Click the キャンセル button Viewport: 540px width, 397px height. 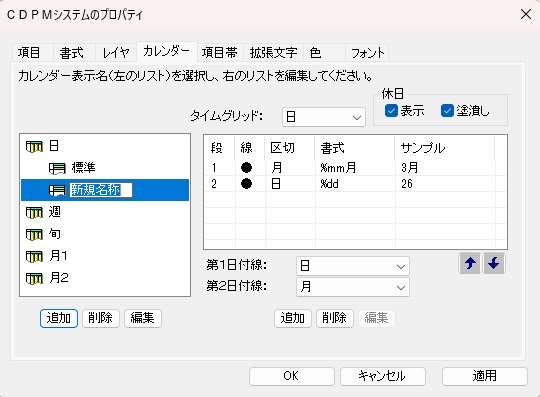click(x=383, y=376)
